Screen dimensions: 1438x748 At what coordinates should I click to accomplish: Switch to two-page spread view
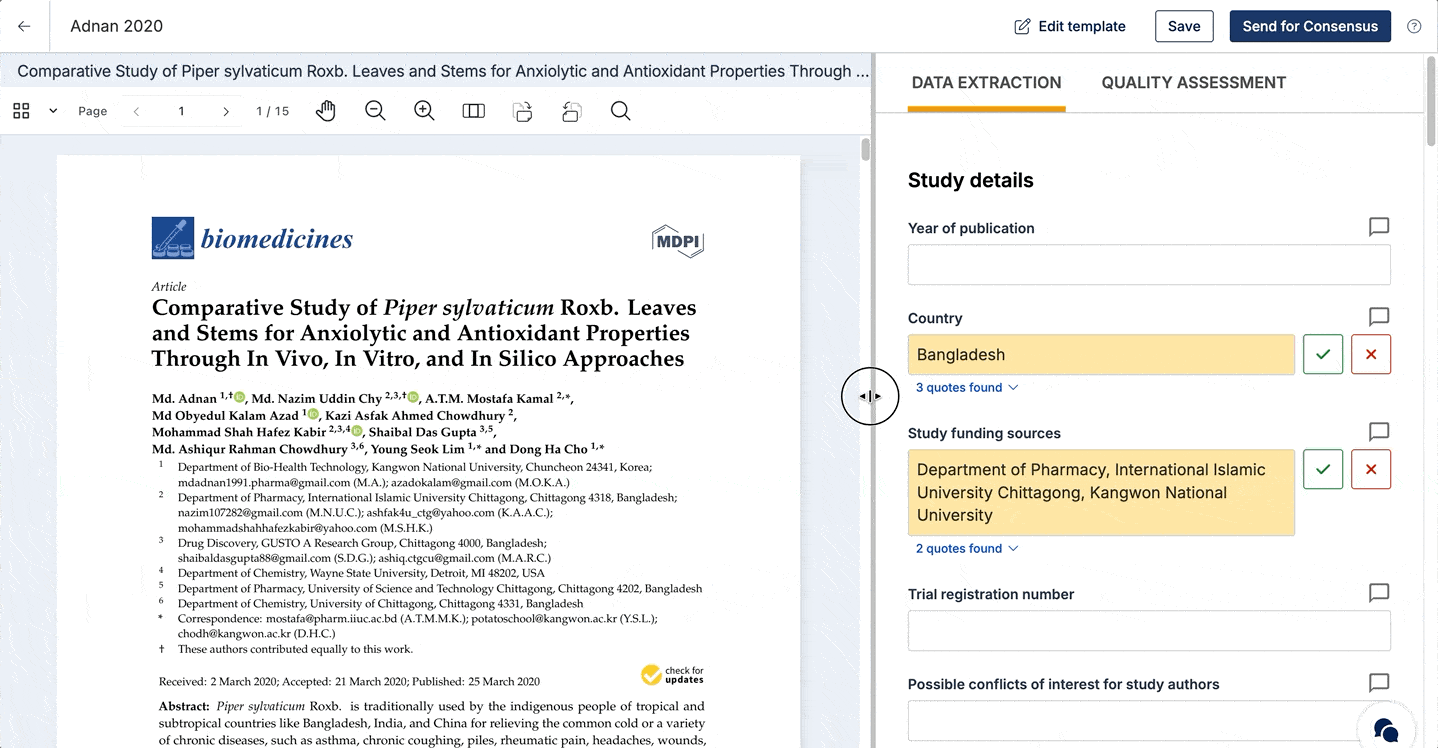pos(473,111)
